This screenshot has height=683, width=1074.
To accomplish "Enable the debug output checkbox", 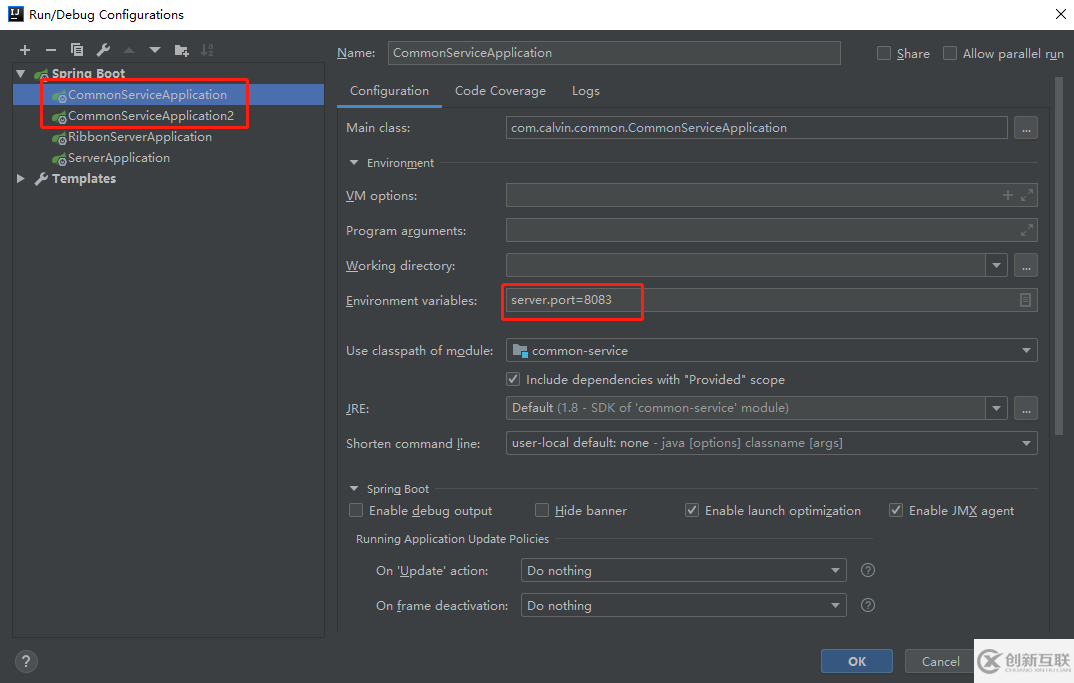I will pos(356,510).
